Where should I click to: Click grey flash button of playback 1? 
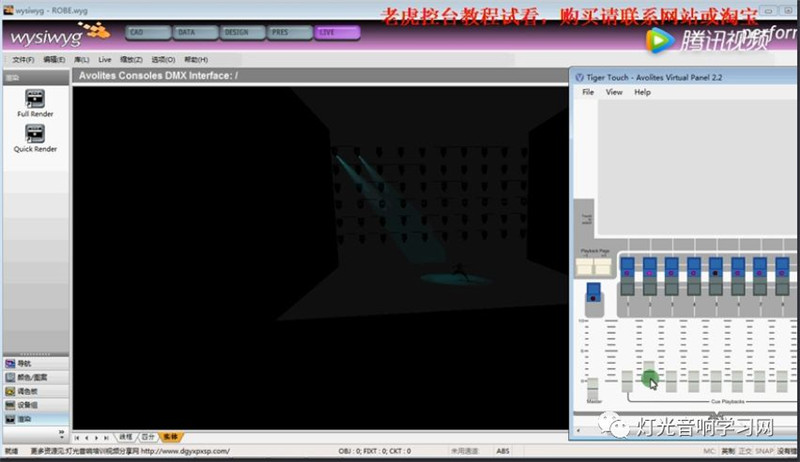coord(627,287)
